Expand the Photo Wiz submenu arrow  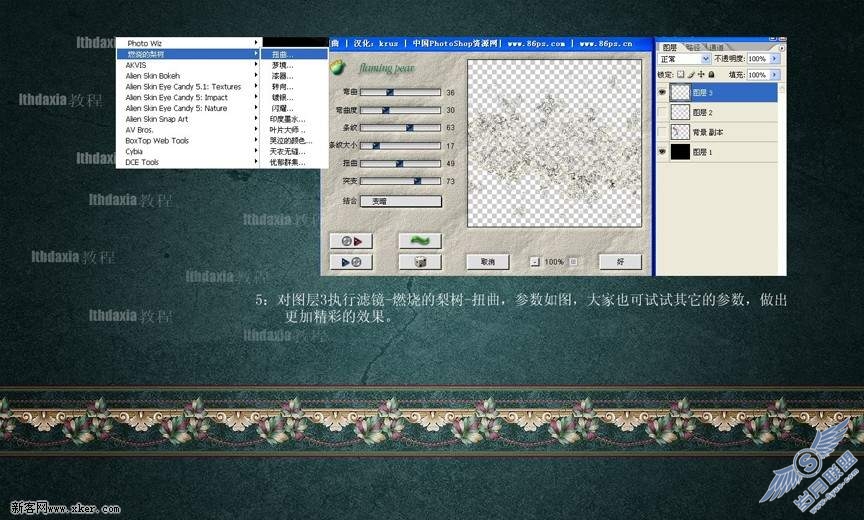click(256, 42)
